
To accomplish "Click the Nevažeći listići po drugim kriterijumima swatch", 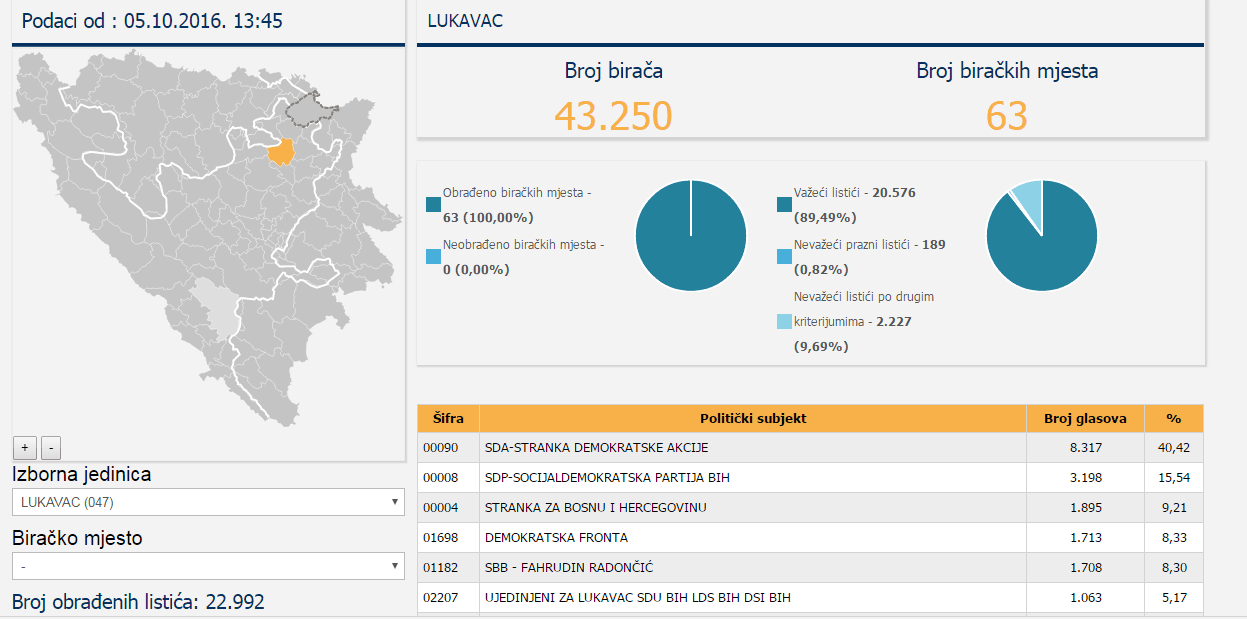I will tap(784, 322).
